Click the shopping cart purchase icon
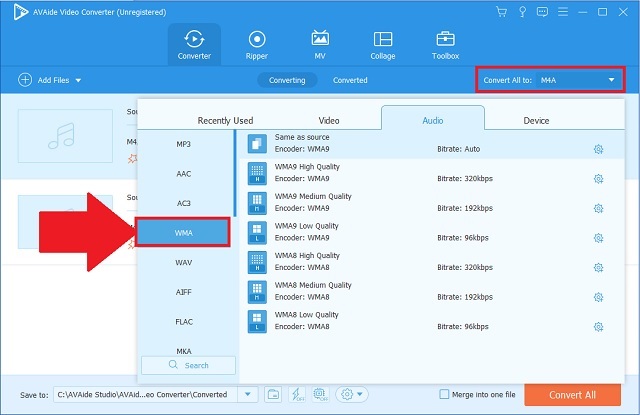This screenshot has height=415, width=640. (501, 12)
